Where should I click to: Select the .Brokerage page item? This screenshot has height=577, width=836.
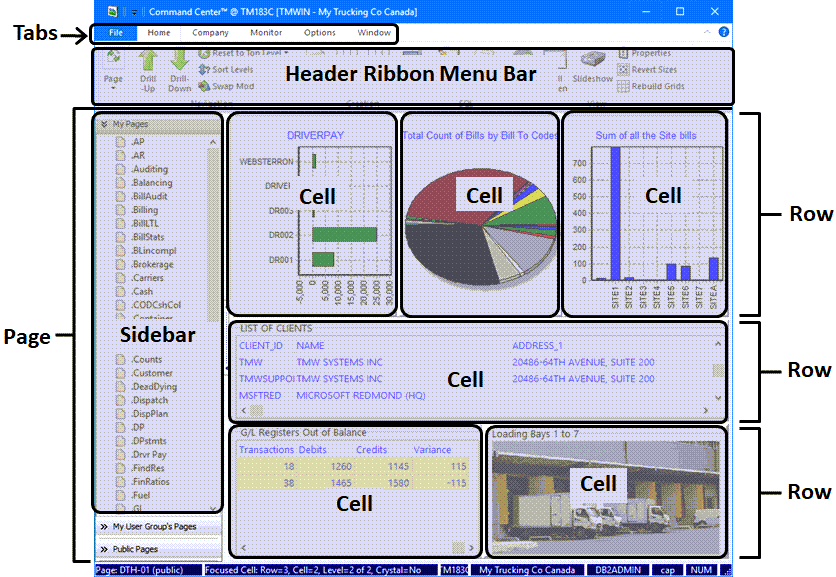152,265
